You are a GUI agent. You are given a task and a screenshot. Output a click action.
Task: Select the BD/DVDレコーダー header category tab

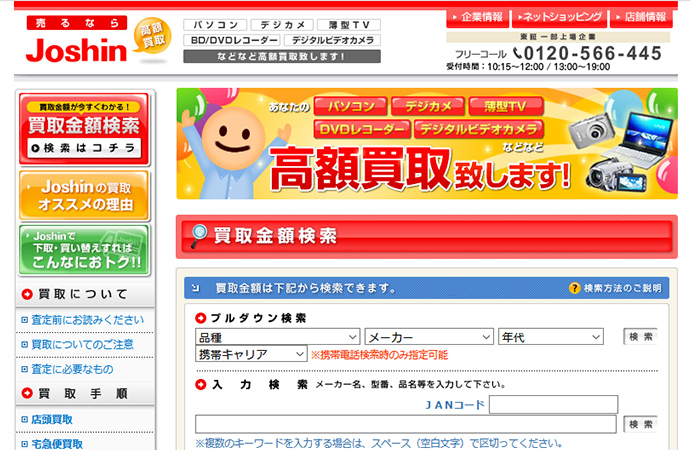pos(231,40)
